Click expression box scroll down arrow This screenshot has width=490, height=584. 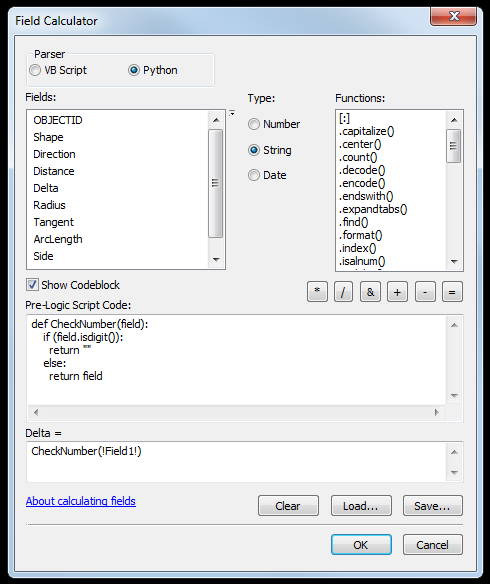(454, 473)
